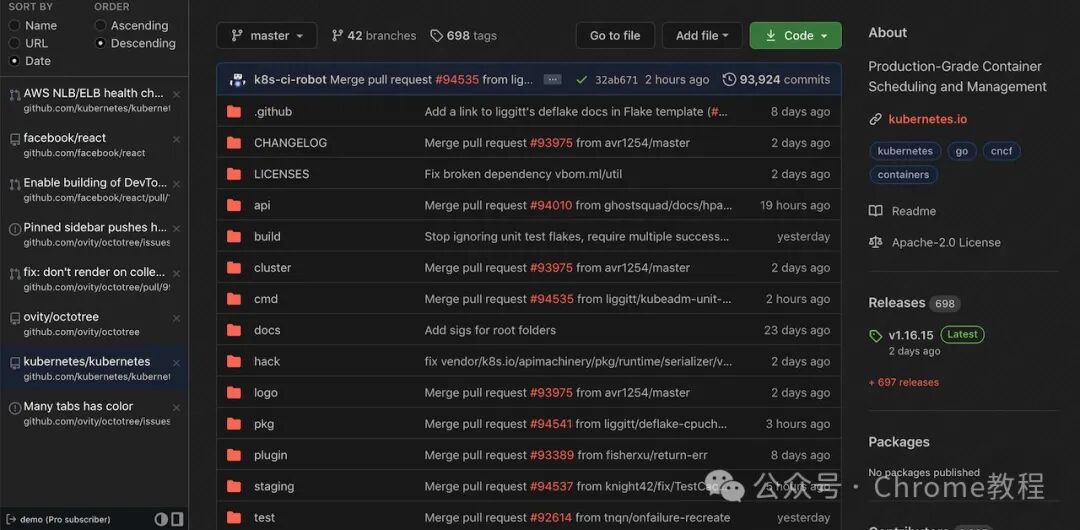Open the green Code dropdown
The width and height of the screenshot is (1080, 530).
click(796, 36)
